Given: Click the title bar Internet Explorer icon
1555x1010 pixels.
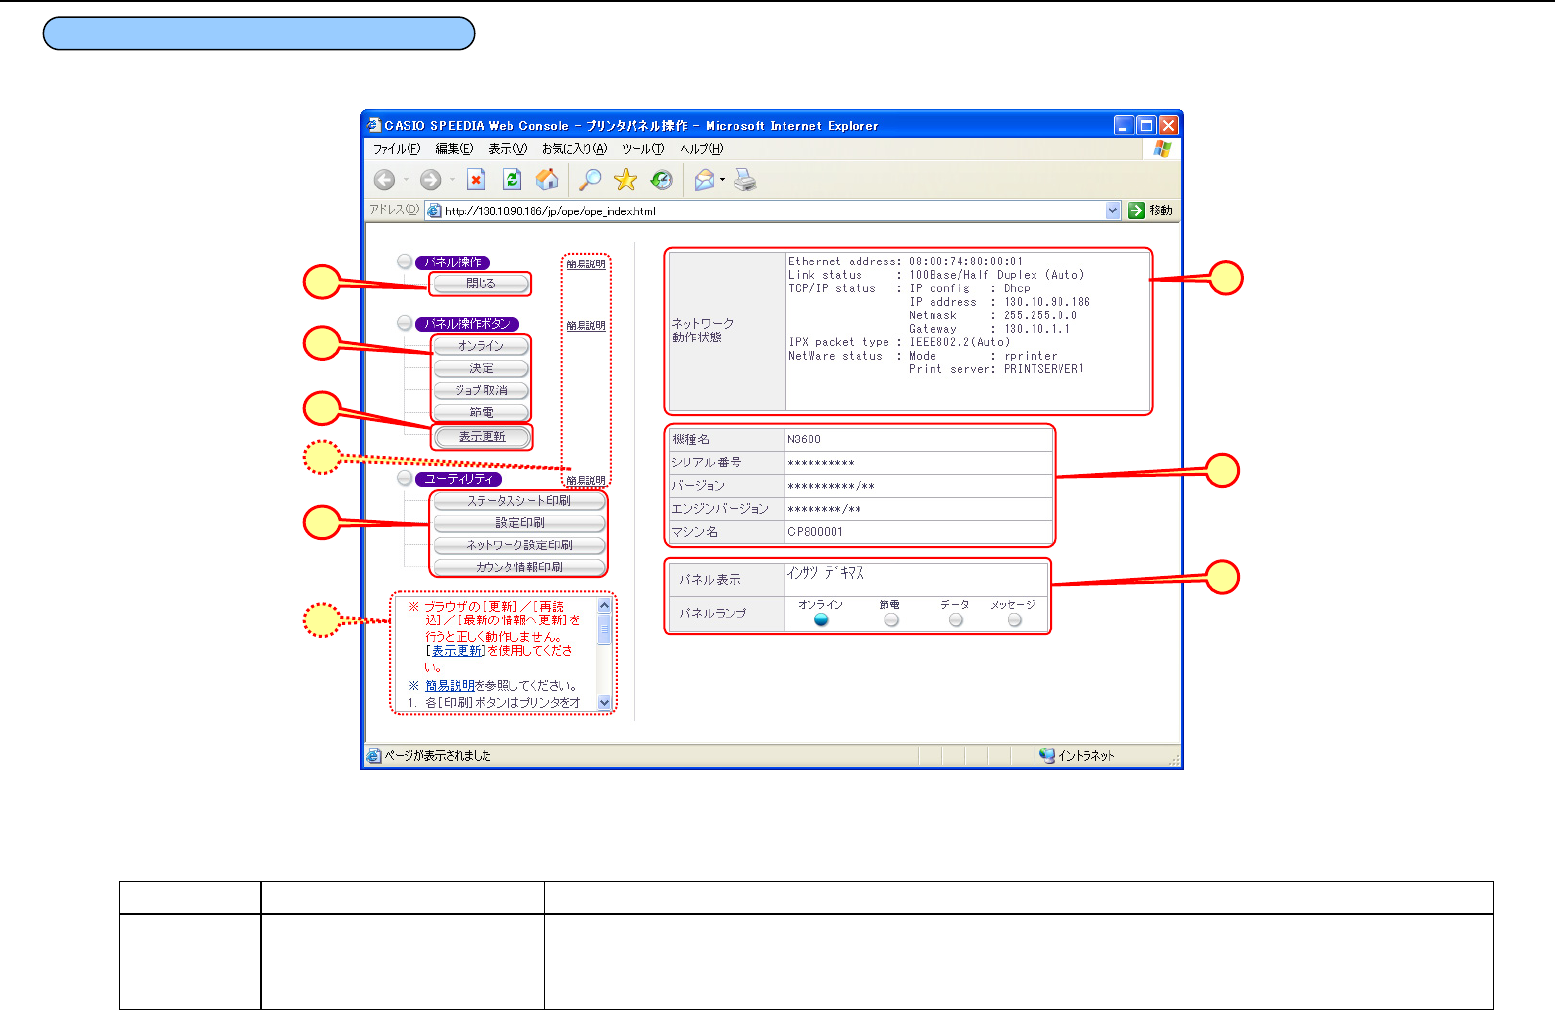Looking at the screenshot, I should click(x=374, y=126).
